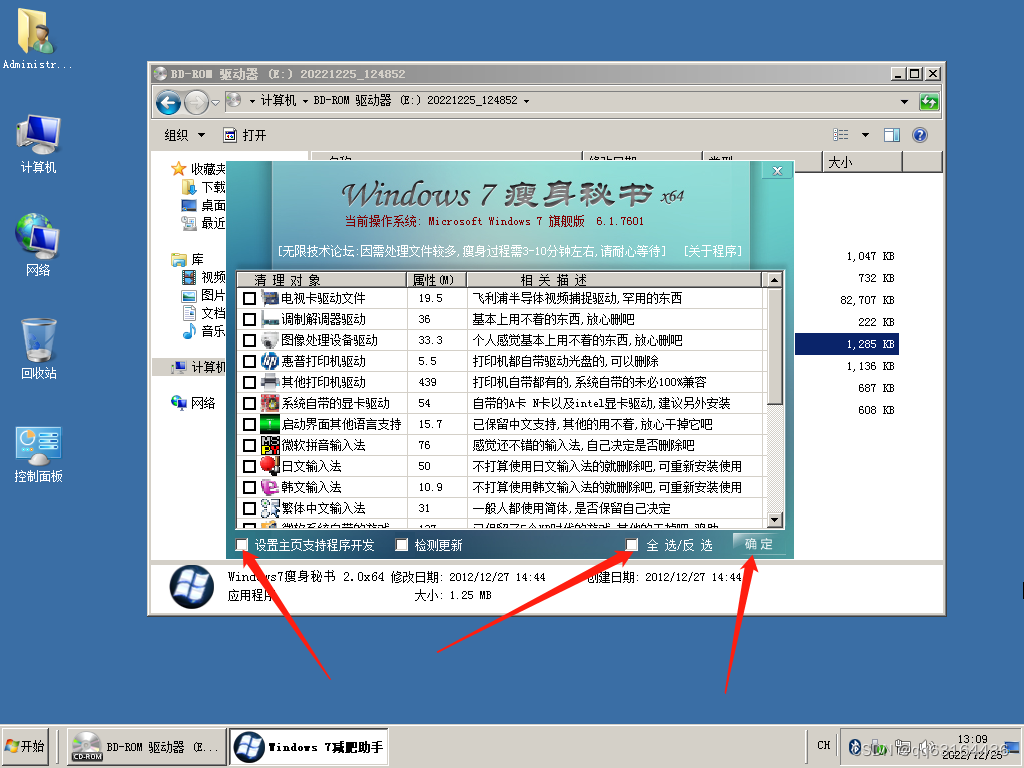Open the 计算机 desktop icon
The image size is (1024, 768).
pyautogui.click(x=39, y=144)
